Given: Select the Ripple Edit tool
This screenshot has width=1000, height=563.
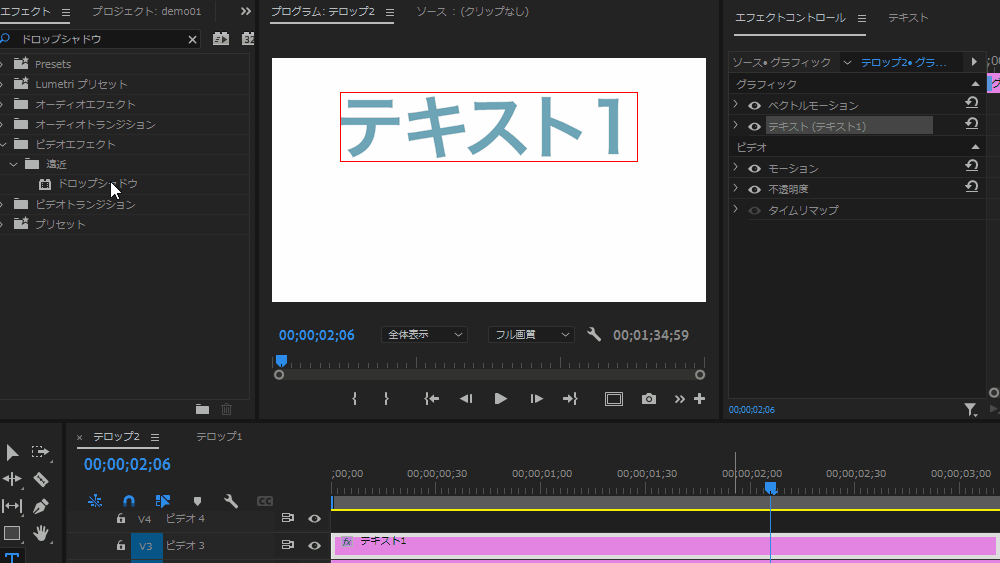Looking at the screenshot, I should click(x=11, y=479).
